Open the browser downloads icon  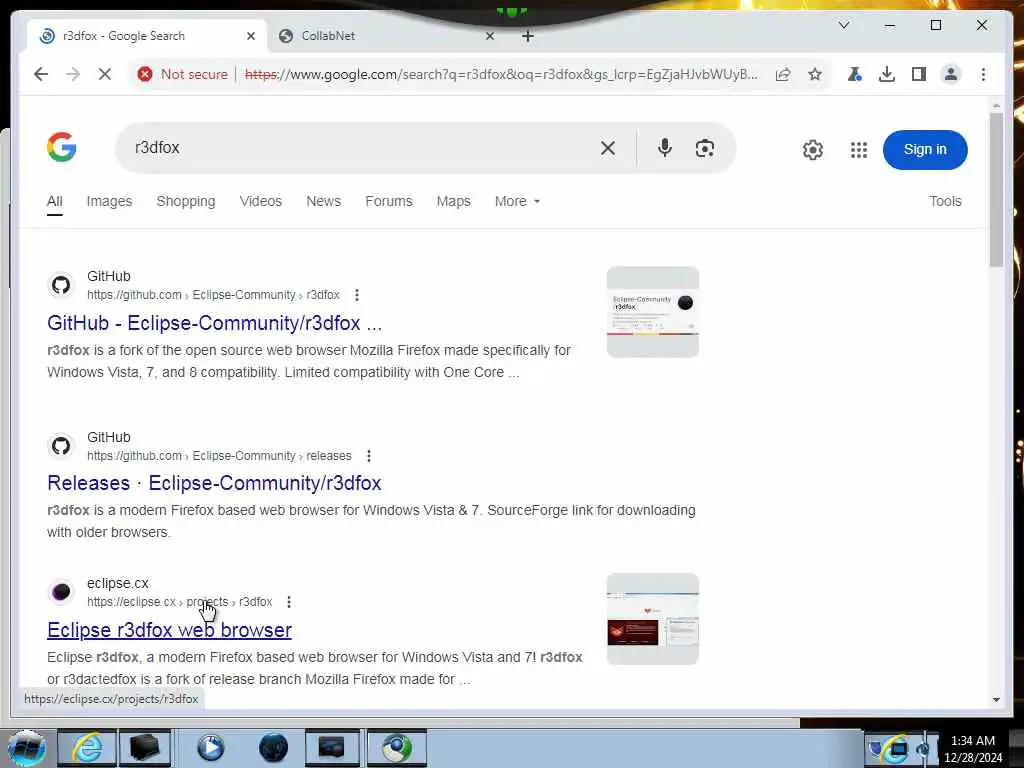(x=886, y=74)
